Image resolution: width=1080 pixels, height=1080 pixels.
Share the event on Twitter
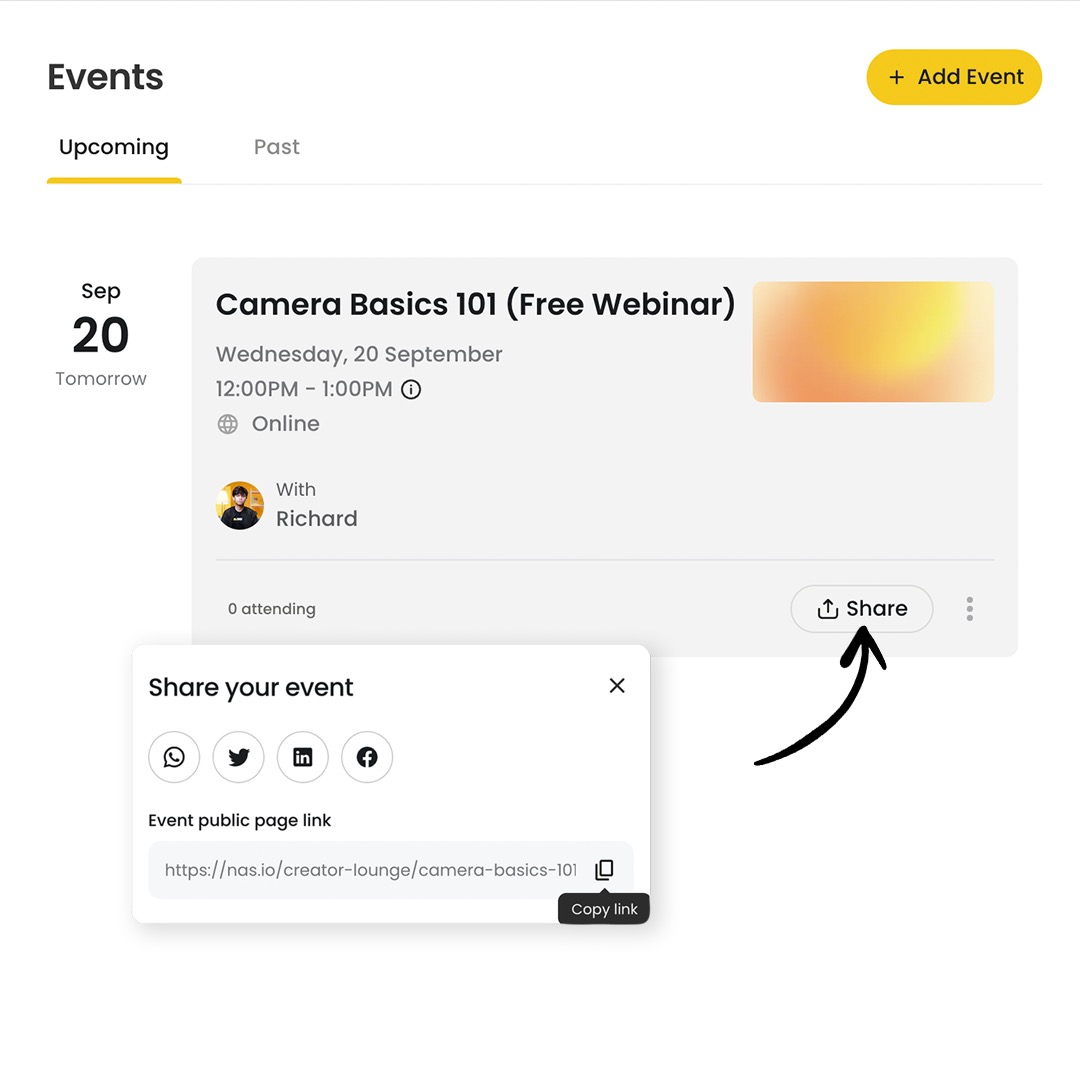[x=238, y=757]
